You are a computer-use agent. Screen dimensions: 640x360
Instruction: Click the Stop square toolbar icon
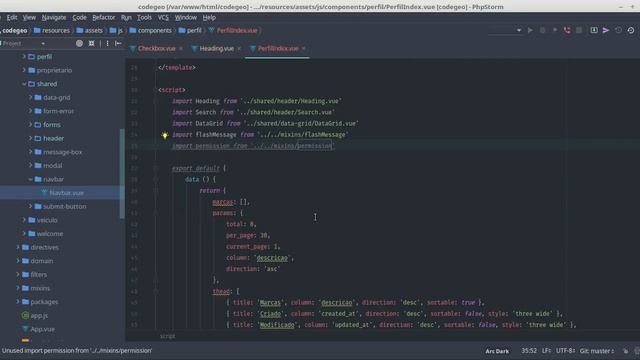(x=579, y=30)
